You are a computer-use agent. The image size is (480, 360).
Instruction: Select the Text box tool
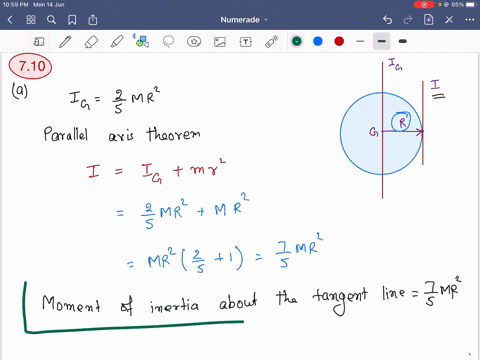coord(246,42)
